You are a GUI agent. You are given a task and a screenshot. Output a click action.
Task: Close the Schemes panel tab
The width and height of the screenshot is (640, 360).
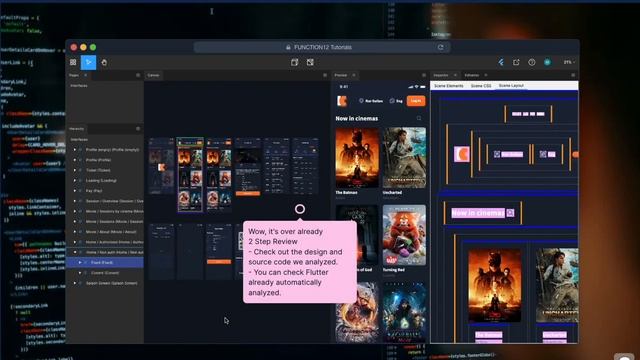pos(485,76)
